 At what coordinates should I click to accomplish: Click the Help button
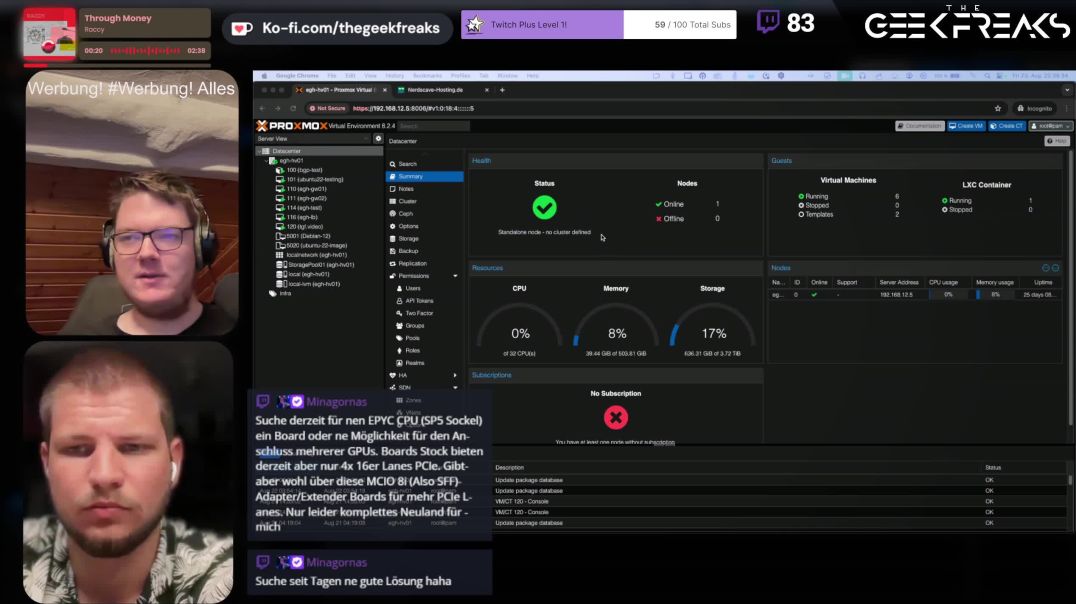(x=1057, y=141)
